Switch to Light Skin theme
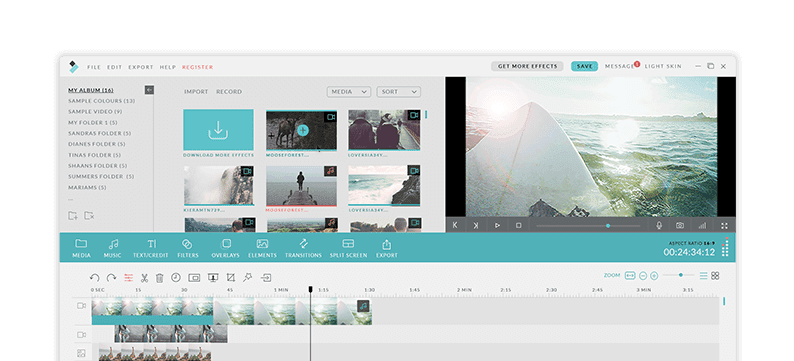 [663, 66]
